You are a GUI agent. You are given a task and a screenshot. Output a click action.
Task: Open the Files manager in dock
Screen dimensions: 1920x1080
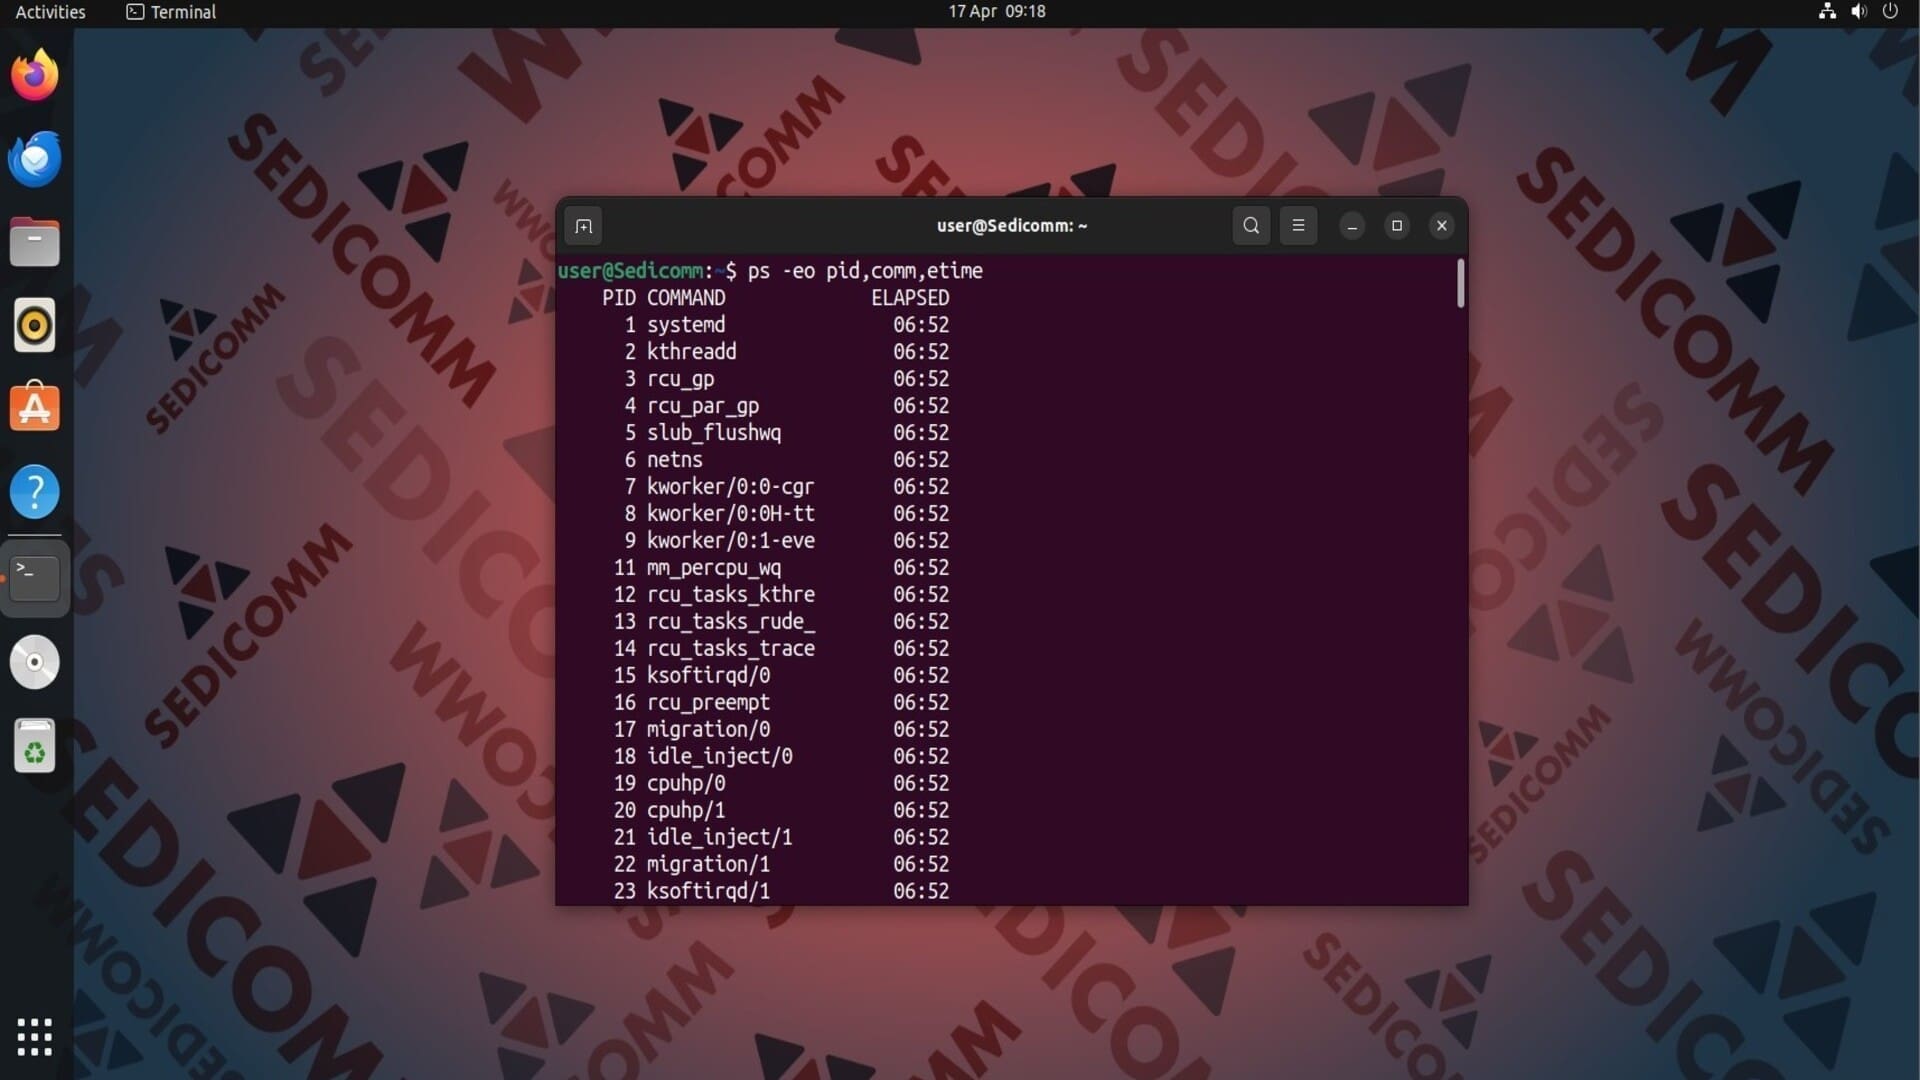35,243
